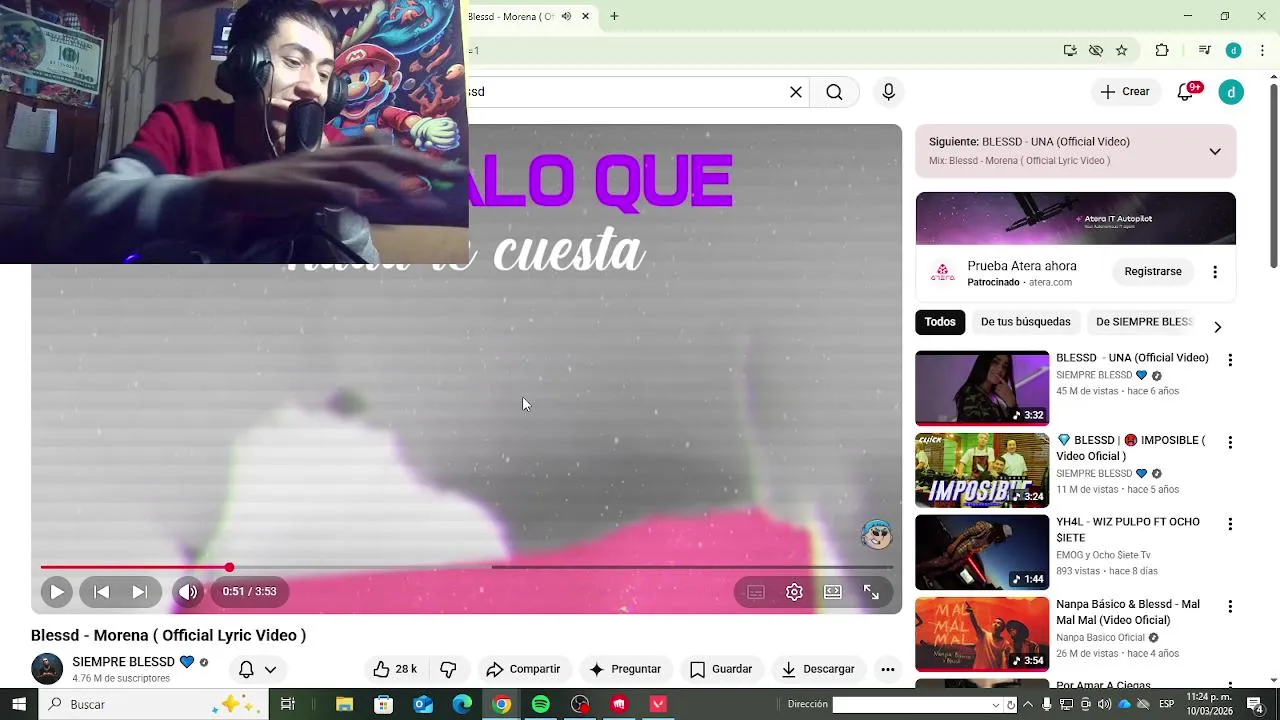
Task: Click the page vertical scrollbar
Action: tap(1273, 176)
